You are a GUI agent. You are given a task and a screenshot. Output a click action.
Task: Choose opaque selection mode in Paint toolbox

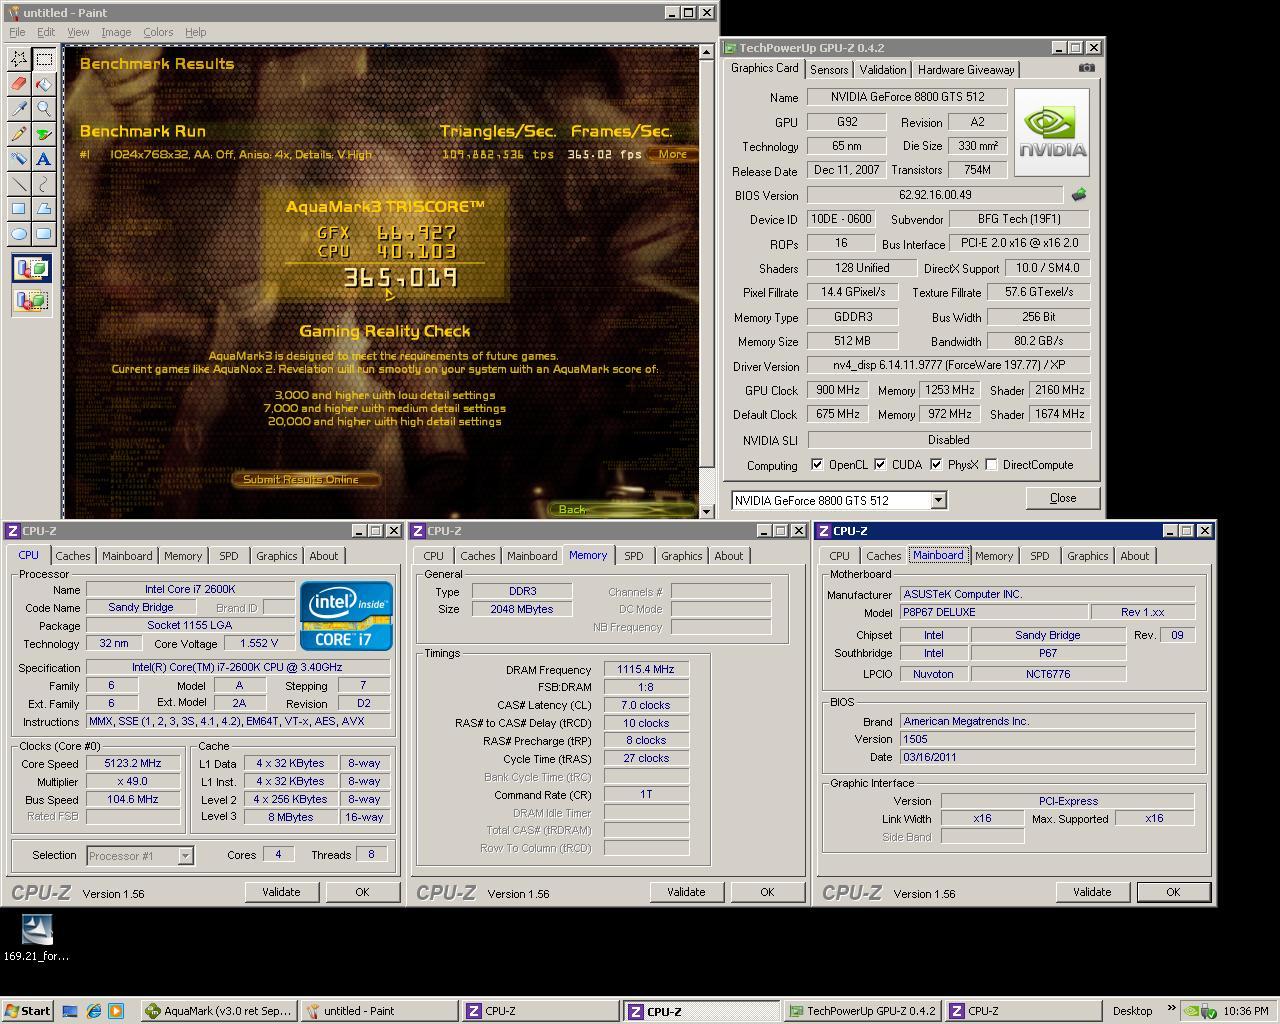31,269
